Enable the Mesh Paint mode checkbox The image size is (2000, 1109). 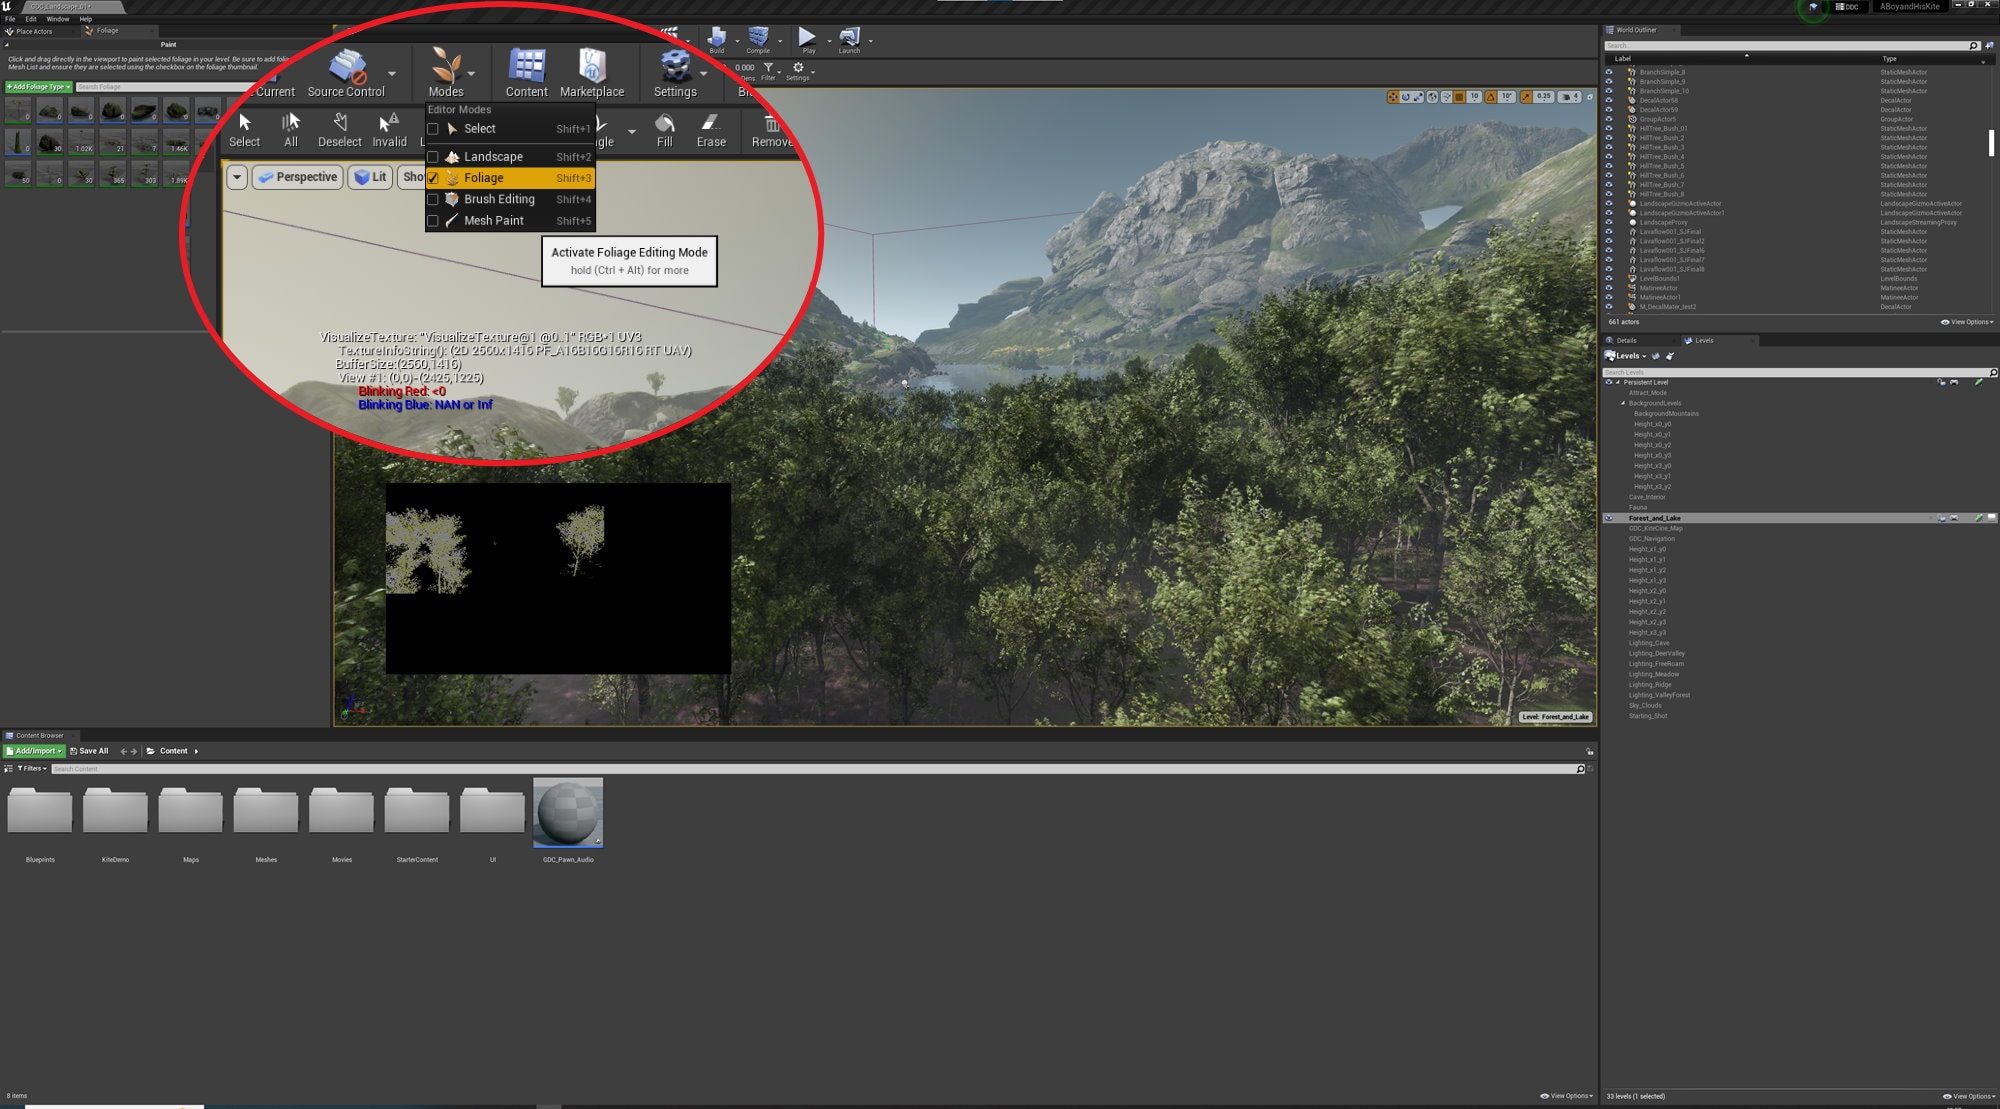click(x=433, y=221)
